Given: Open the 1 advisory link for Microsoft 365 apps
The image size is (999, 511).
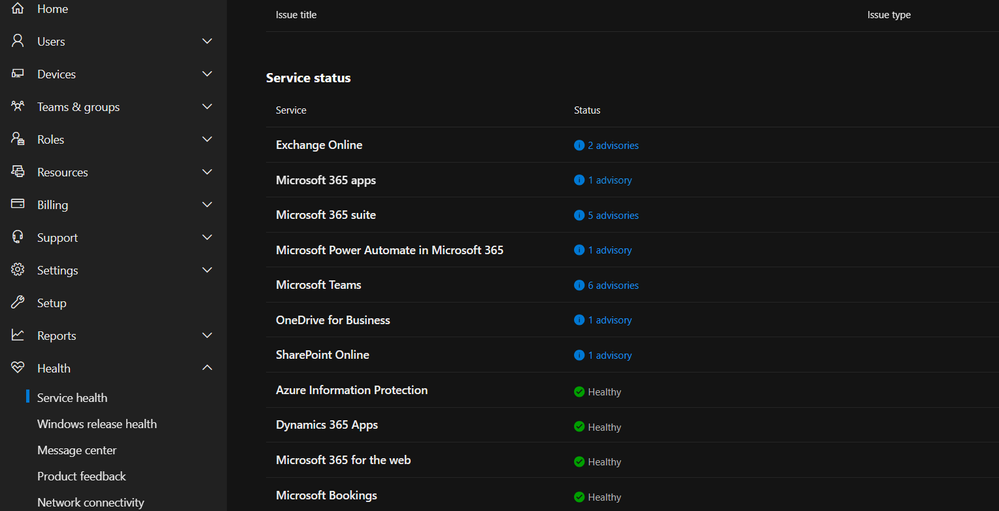Looking at the screenshot, I should click(610, 180).
